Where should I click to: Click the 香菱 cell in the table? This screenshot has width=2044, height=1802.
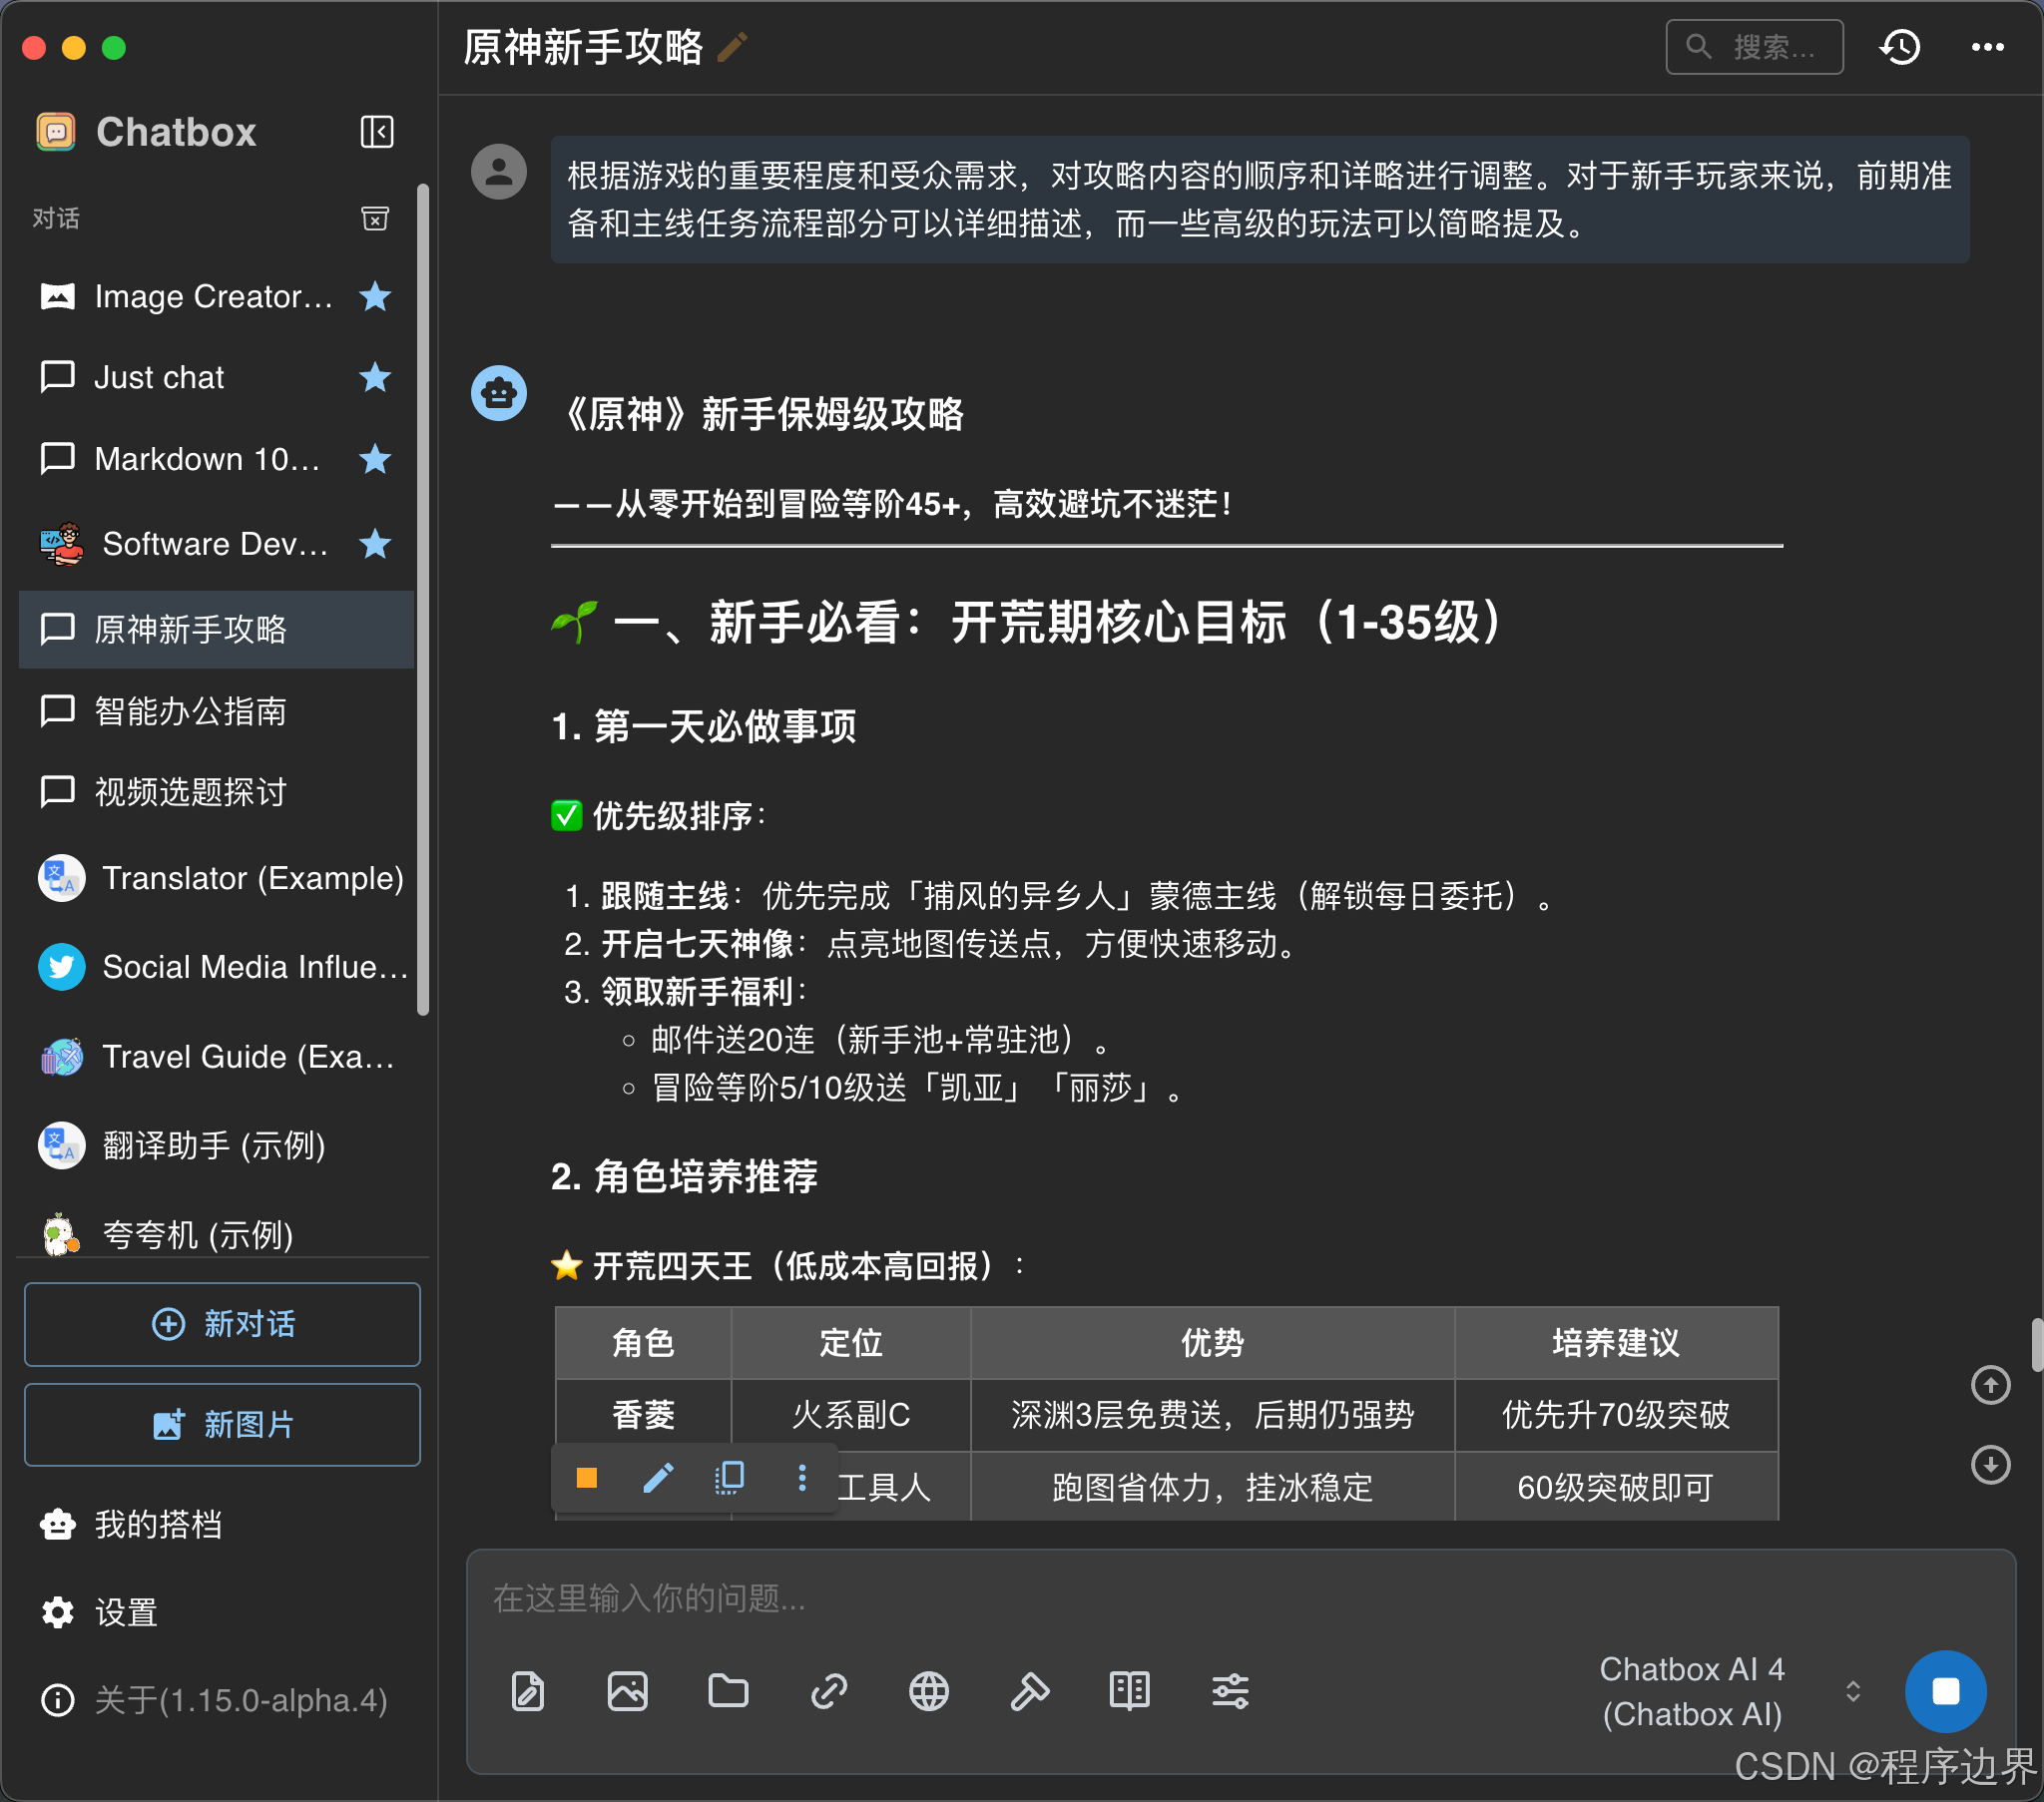(x=643, y=1415)
